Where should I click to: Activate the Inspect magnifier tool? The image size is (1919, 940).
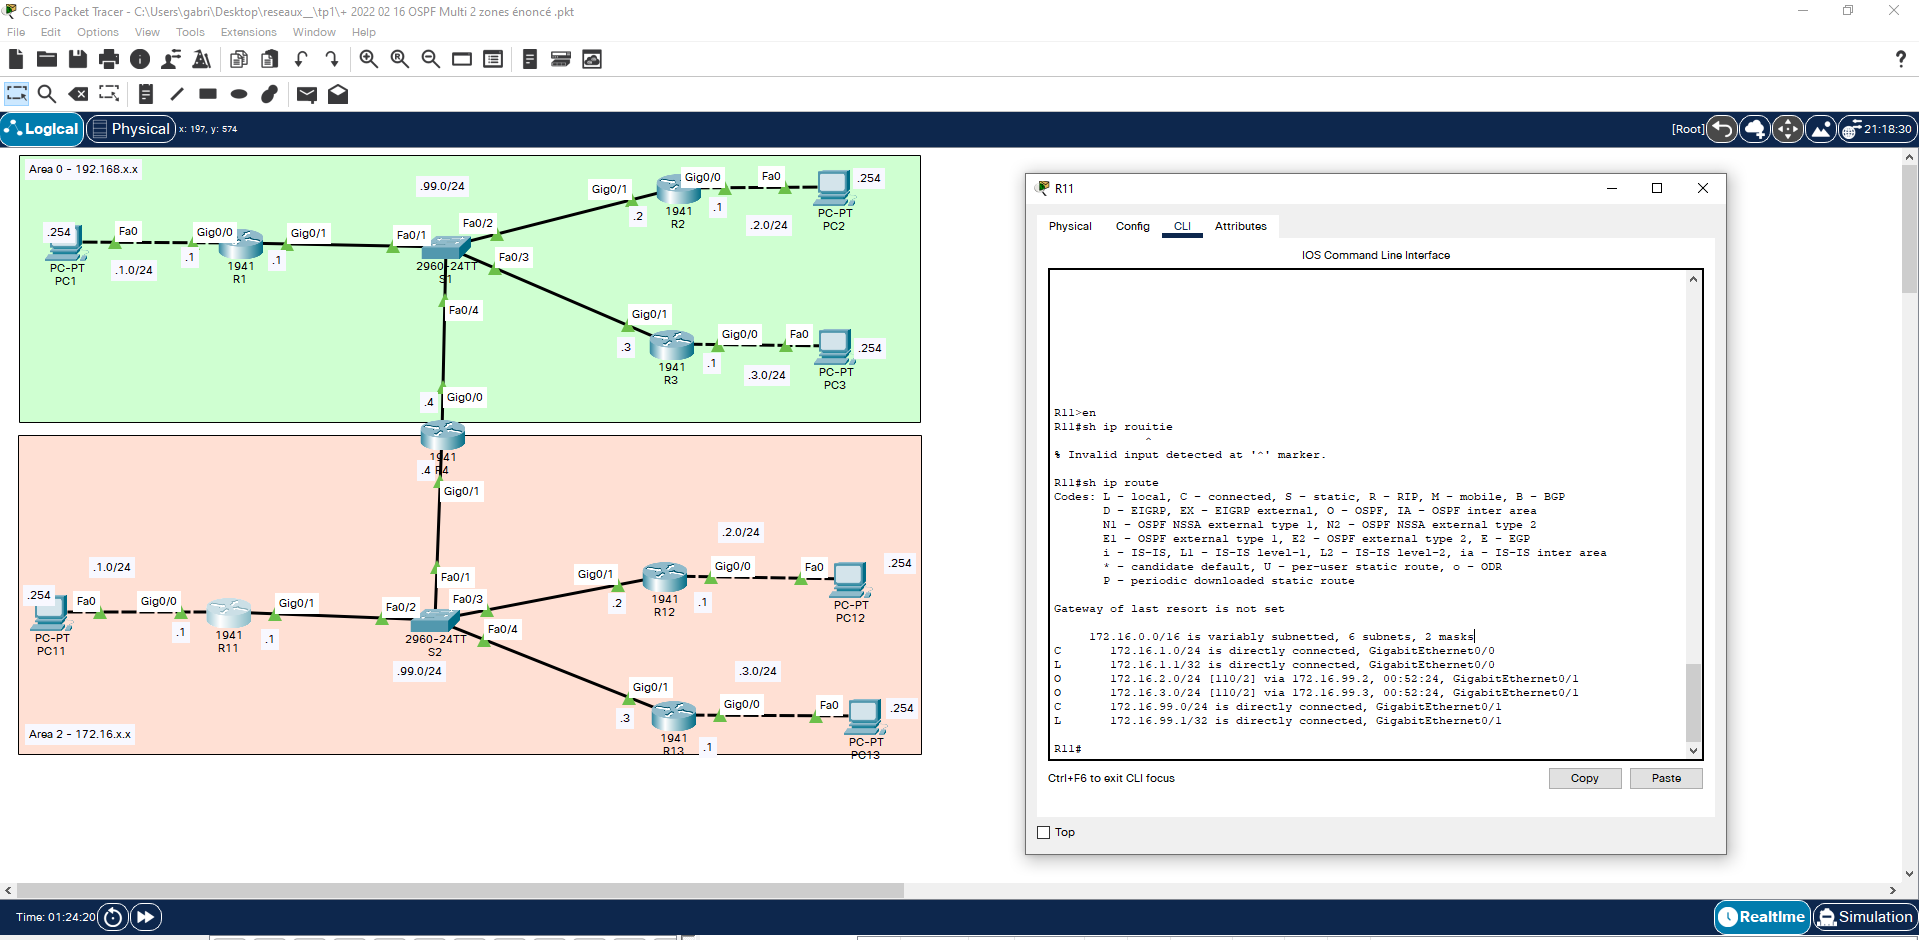pos(47,94)
